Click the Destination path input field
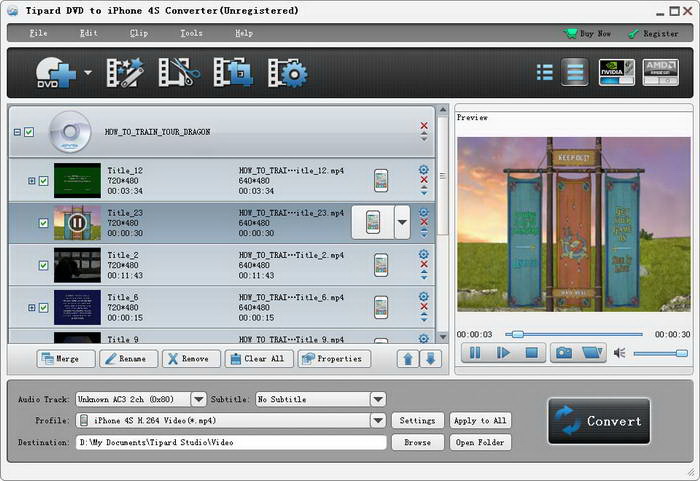700x481 pixels. click(x=231, y=443)
